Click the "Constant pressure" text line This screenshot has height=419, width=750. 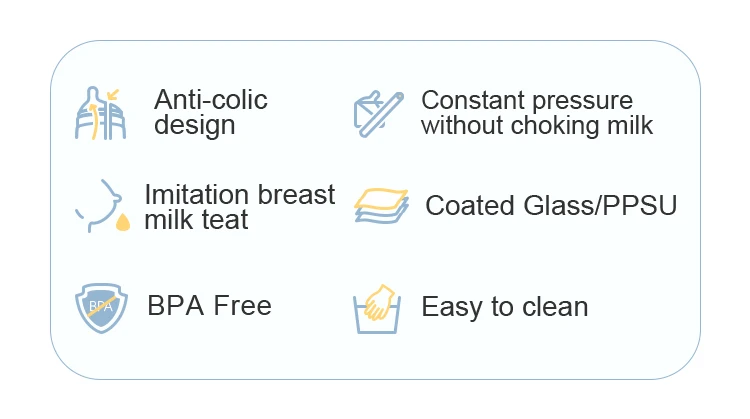pyautogui.click(x=527, y=100)
